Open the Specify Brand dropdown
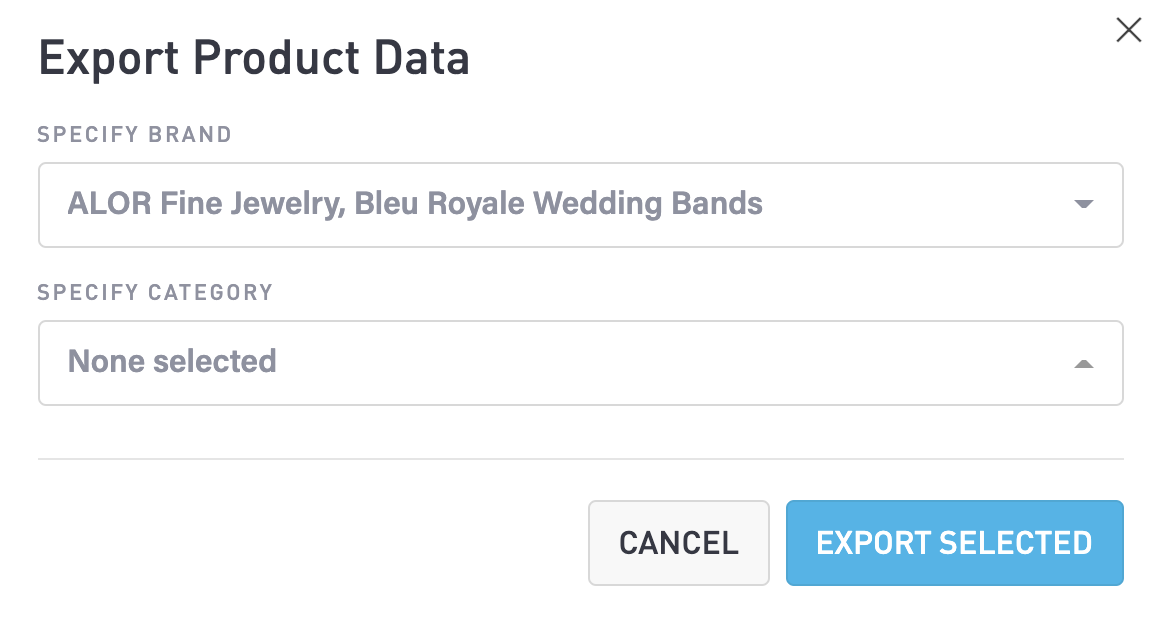Screen dimensions: 1162x620 click(x=580, y=205)
